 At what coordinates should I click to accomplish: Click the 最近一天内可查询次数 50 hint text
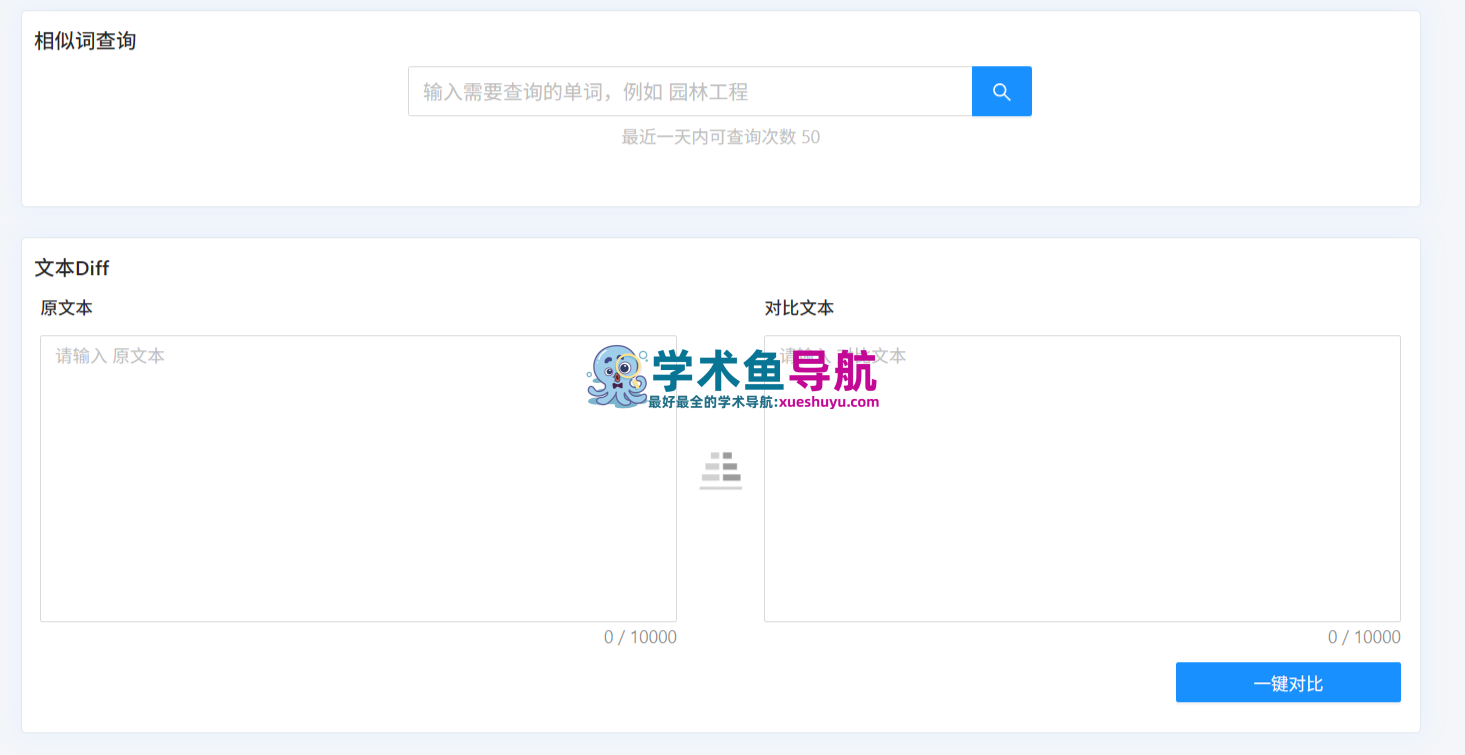720,137
